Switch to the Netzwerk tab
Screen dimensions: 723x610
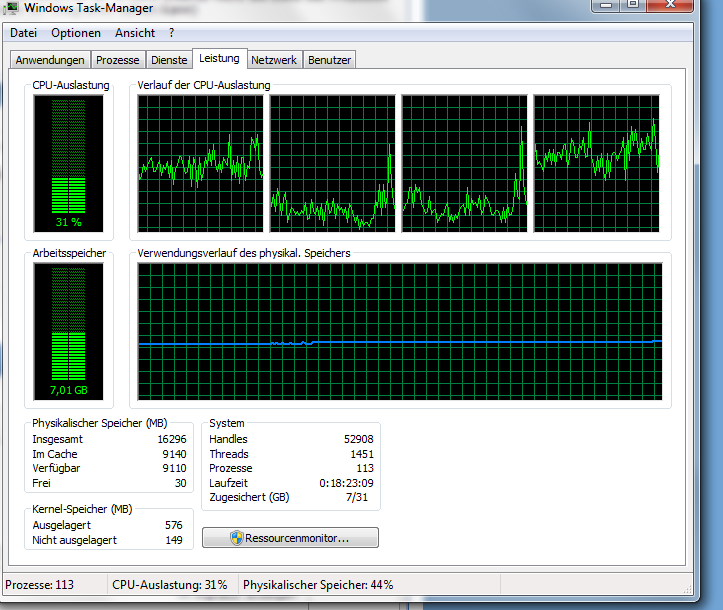(274, 60)
